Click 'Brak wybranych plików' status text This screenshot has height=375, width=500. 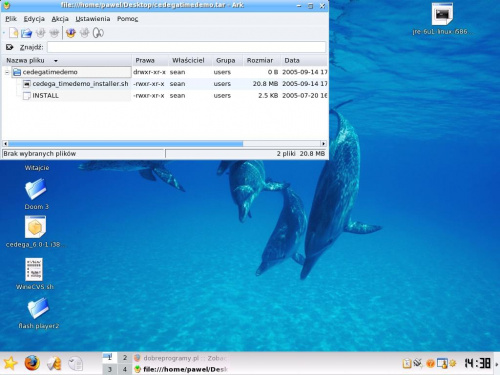40,154
